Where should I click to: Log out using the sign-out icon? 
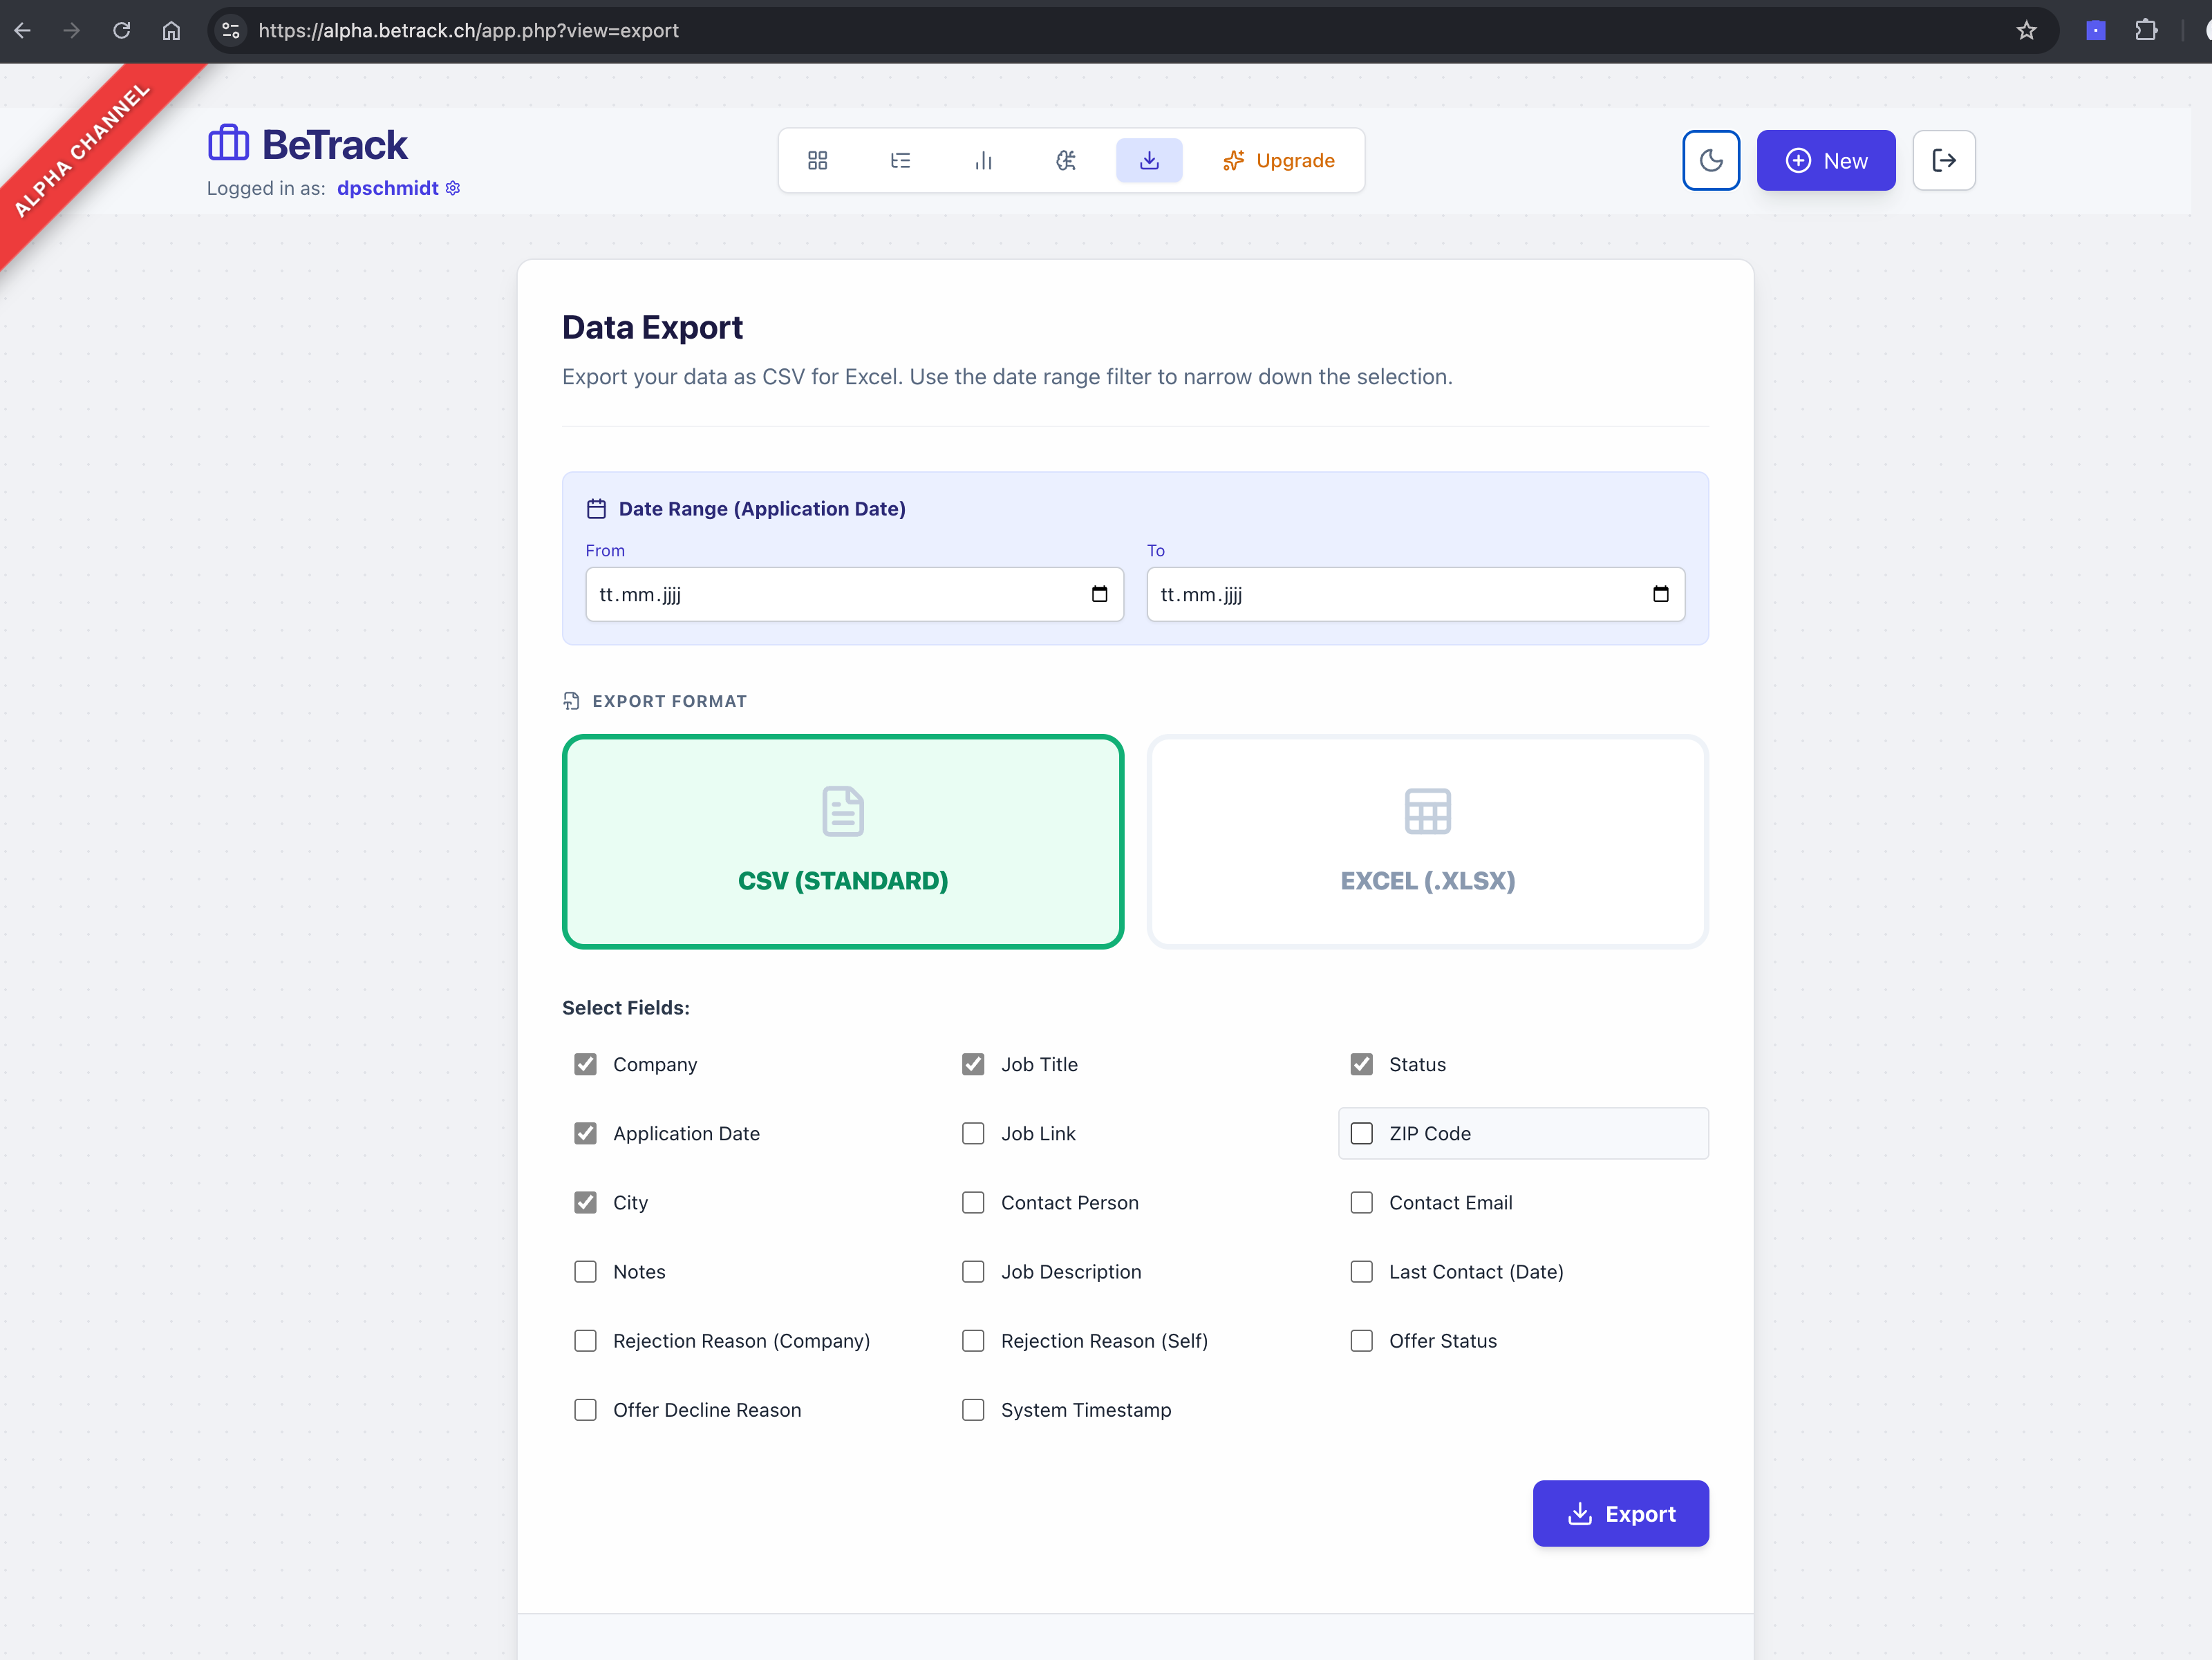coord(1943,160)
